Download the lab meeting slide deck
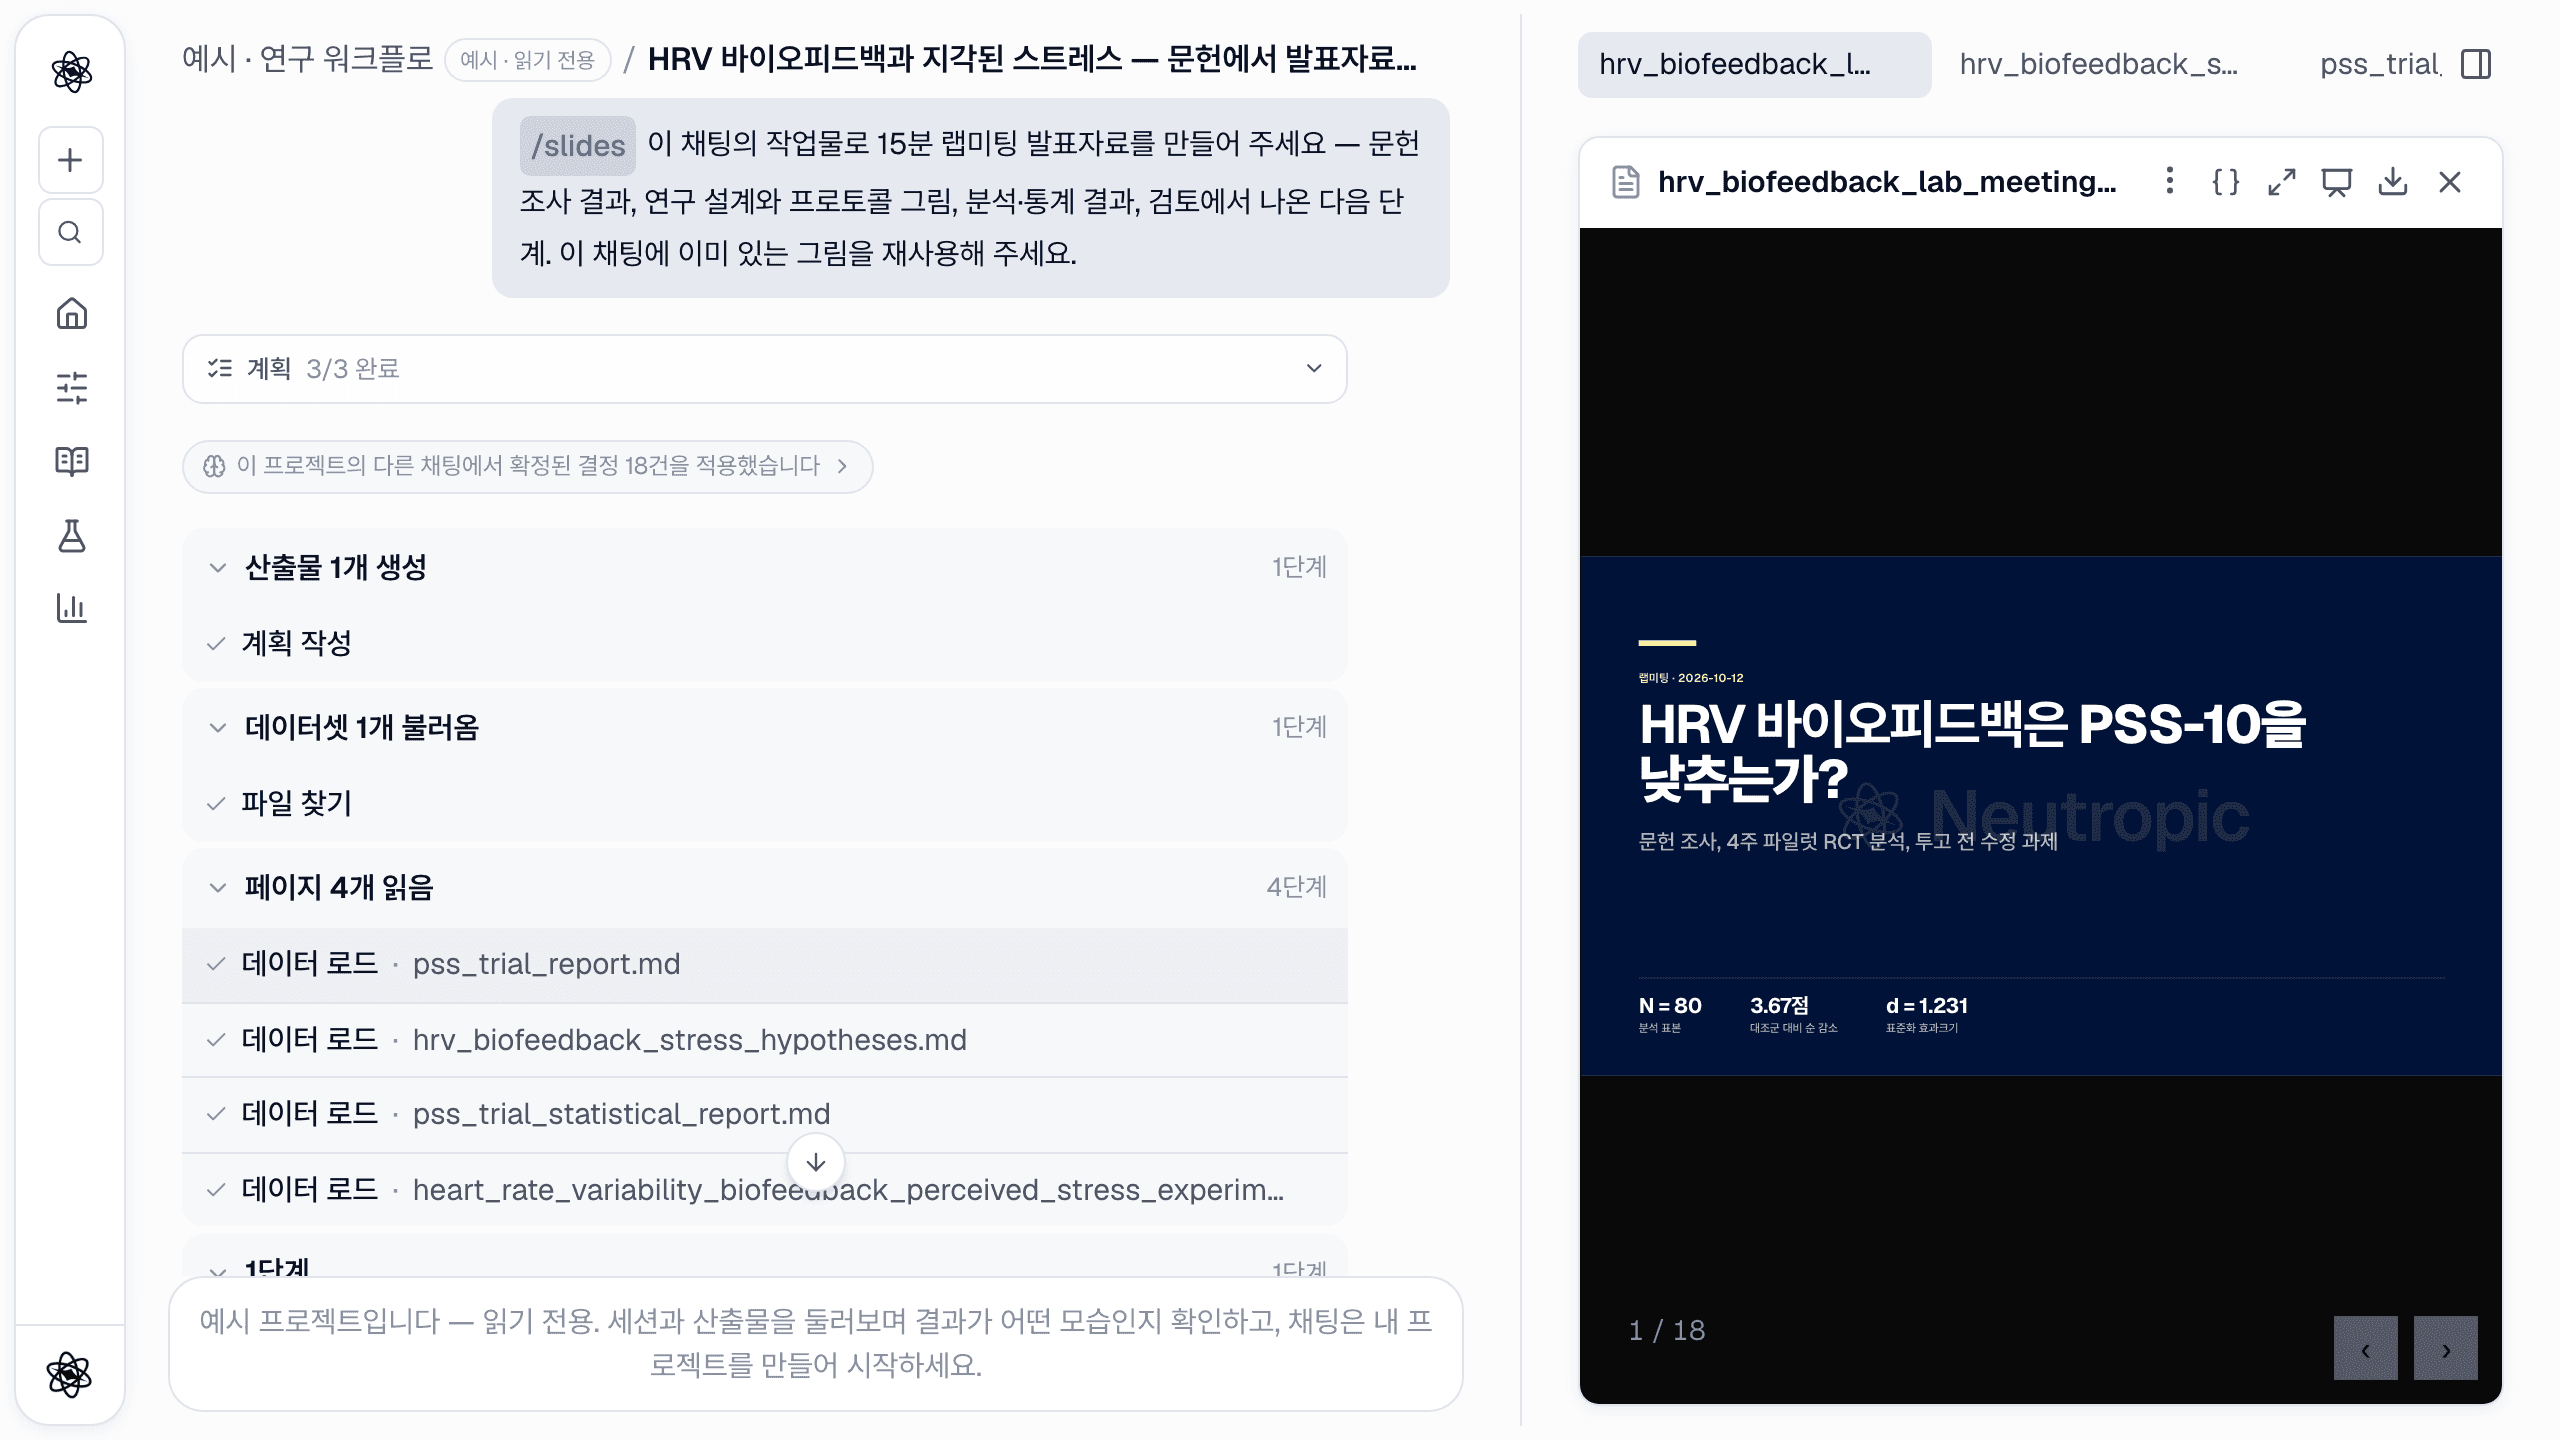This screenshot has height=1440, width=2560. pos(2393,182)
